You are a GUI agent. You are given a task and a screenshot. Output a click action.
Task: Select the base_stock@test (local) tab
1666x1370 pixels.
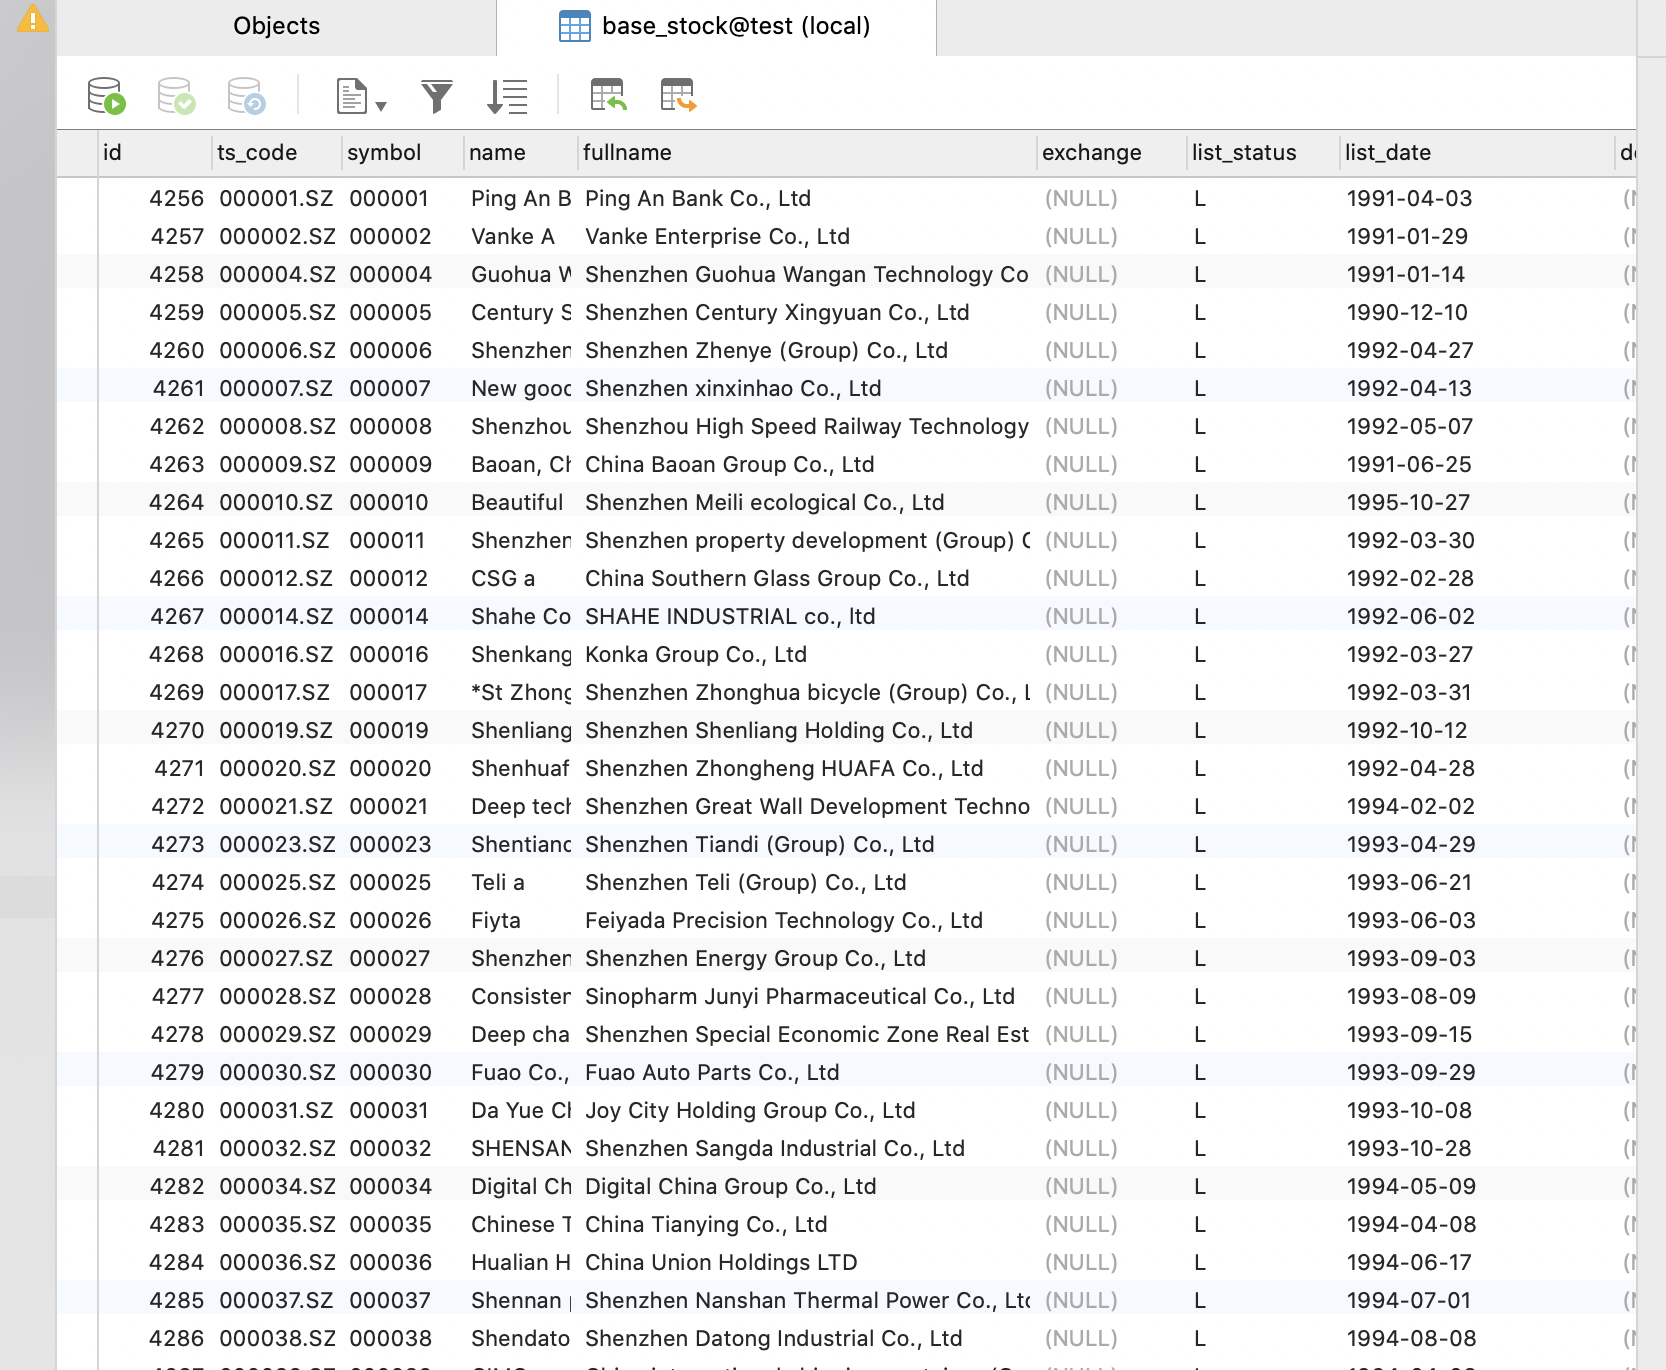(716, 26)
